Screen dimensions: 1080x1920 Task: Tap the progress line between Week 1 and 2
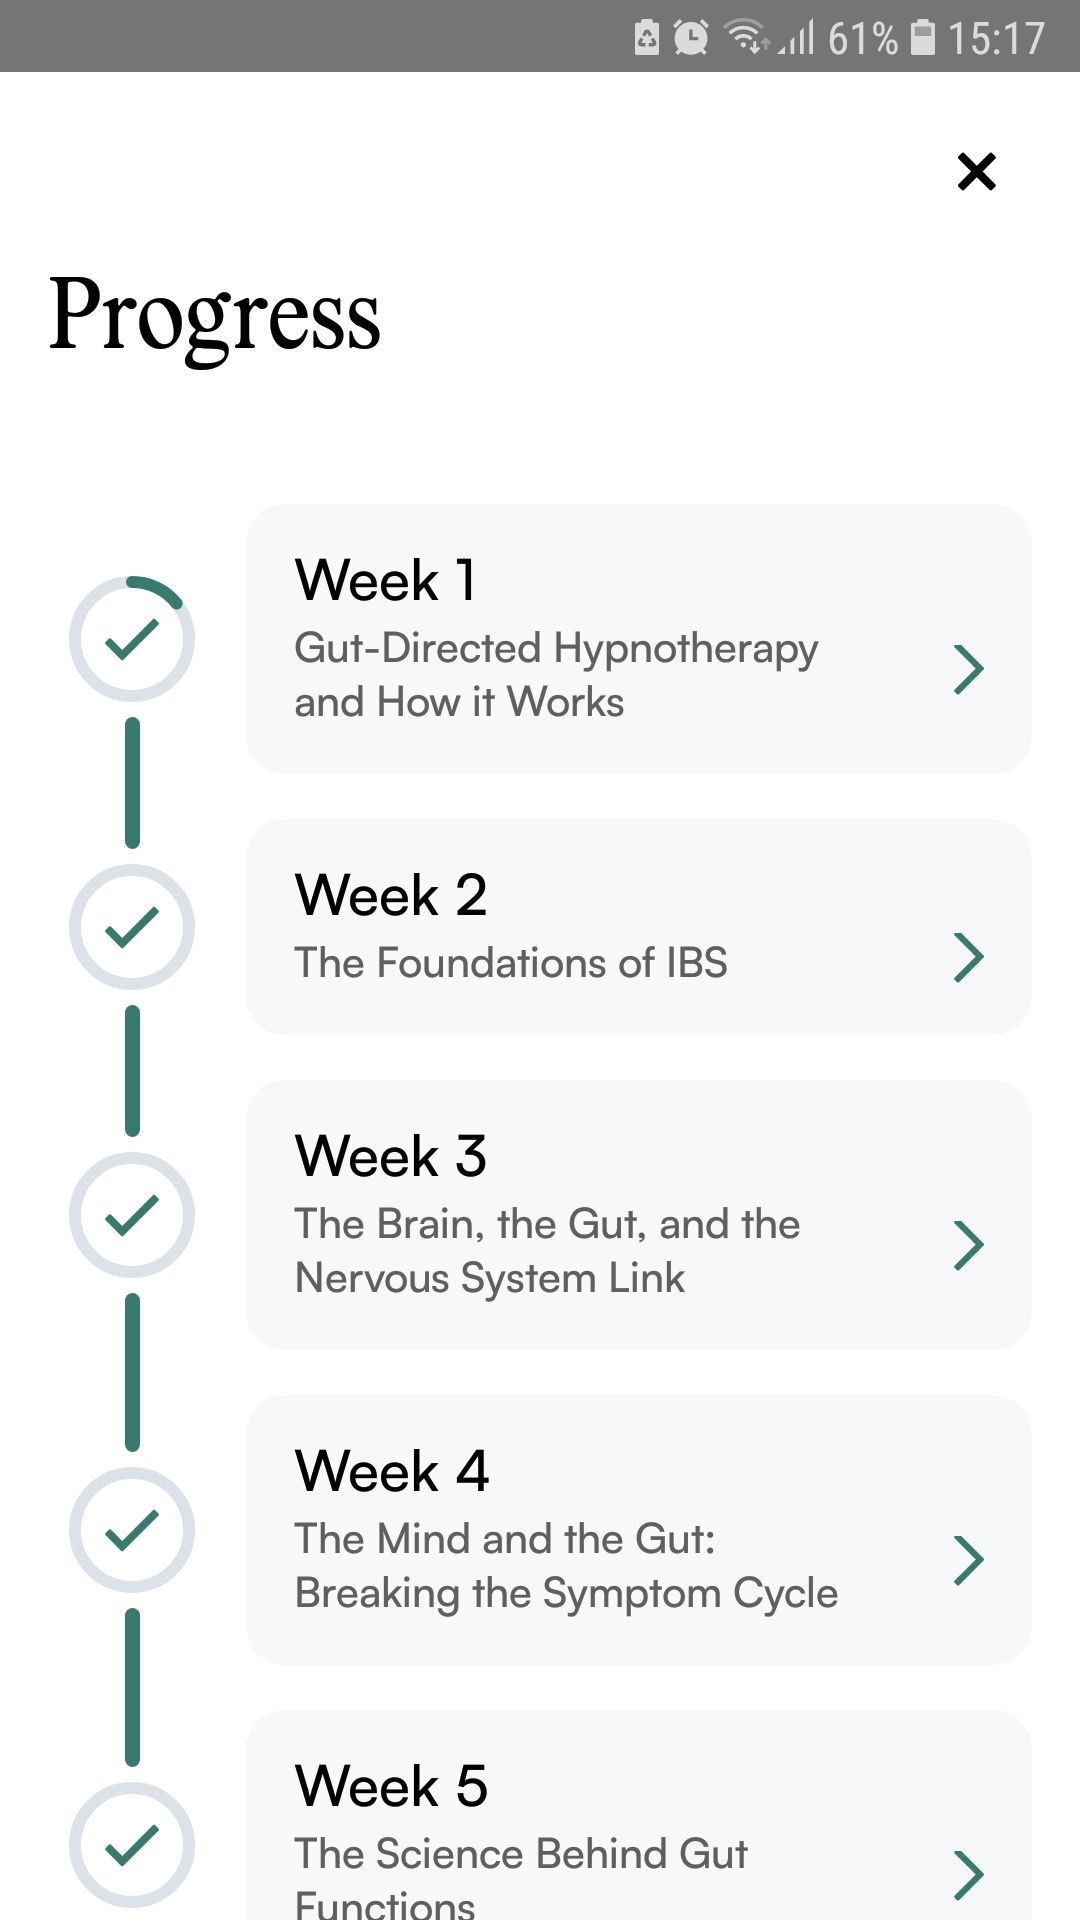tap(132, 783)
